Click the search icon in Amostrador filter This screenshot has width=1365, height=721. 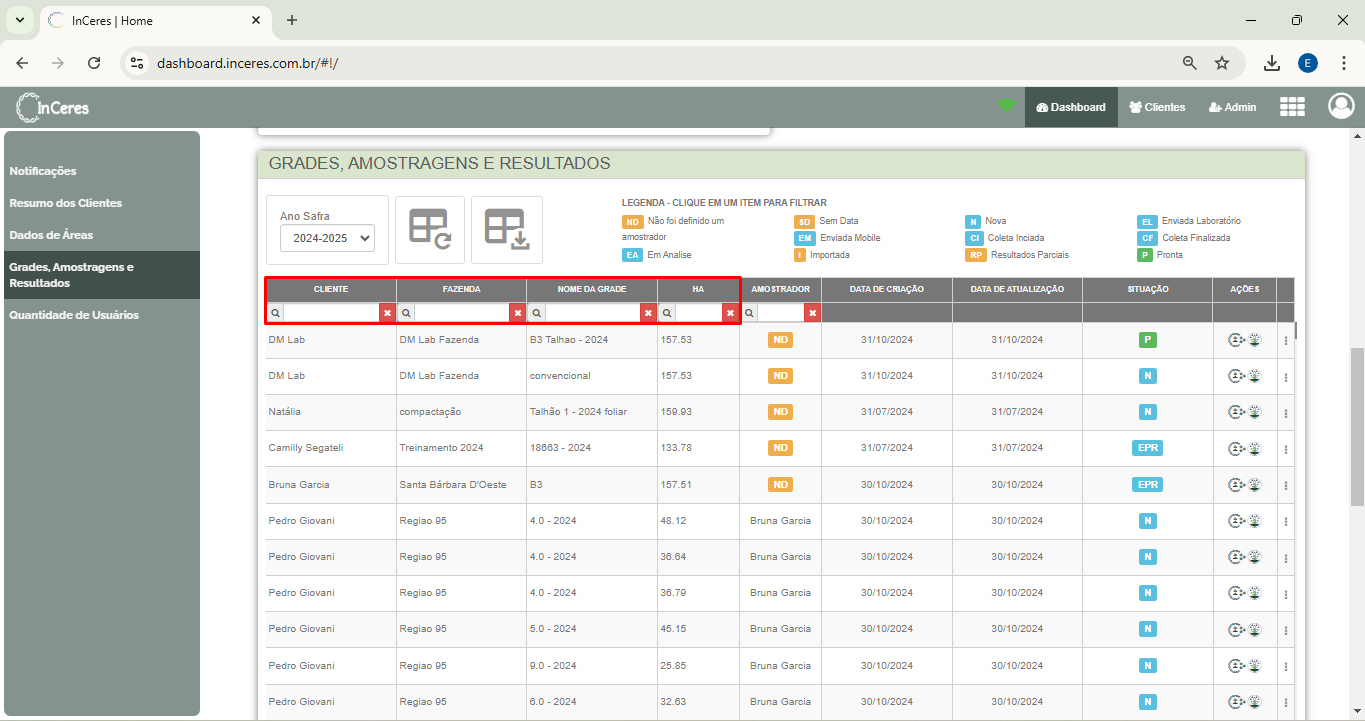coord(748,313)
